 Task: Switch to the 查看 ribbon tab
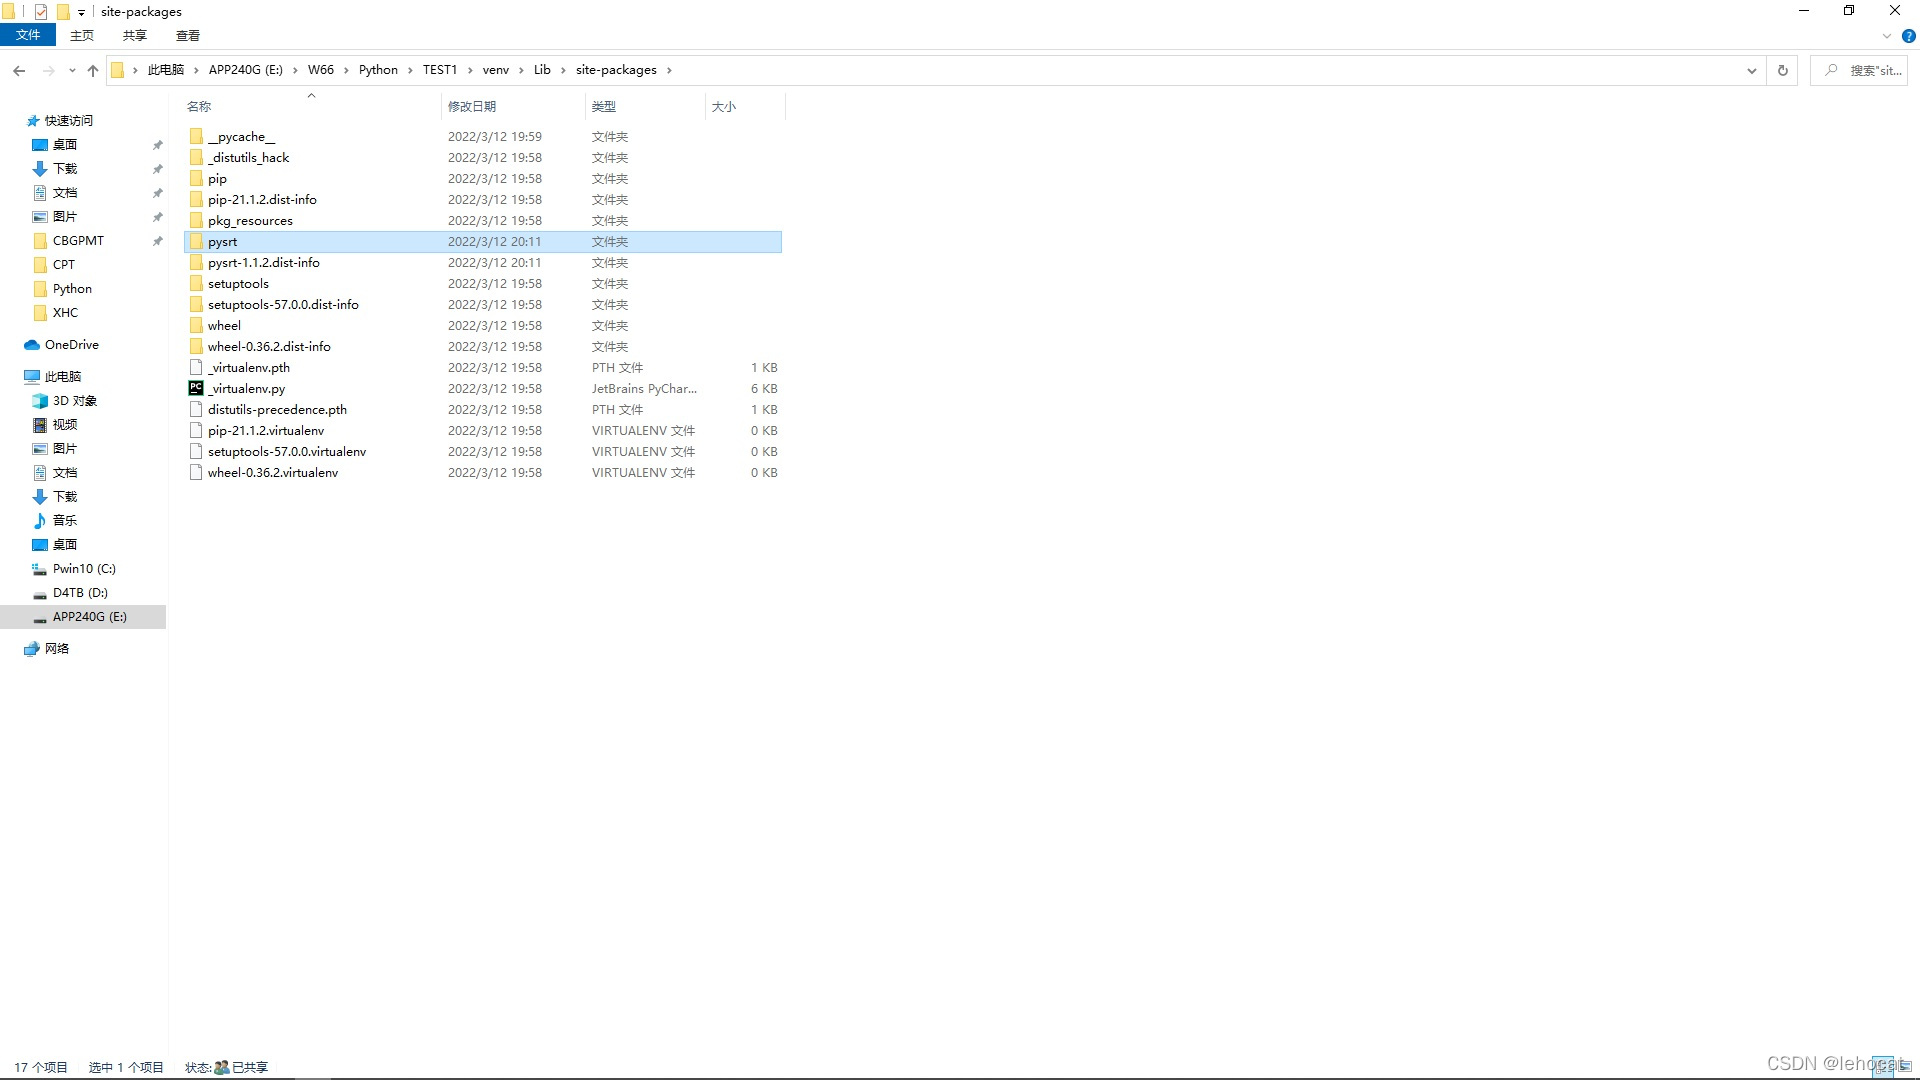188,35
